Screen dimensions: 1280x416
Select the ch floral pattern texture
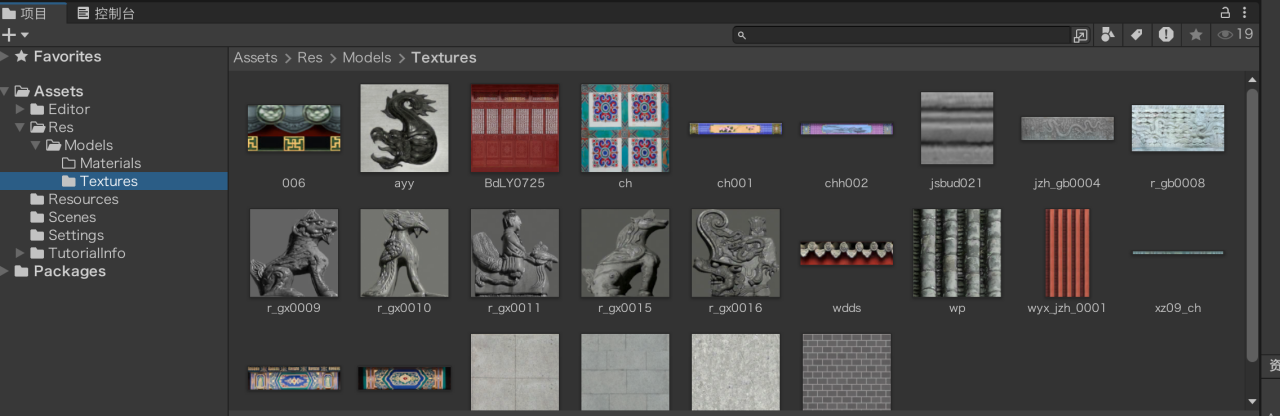click(625, 128)
